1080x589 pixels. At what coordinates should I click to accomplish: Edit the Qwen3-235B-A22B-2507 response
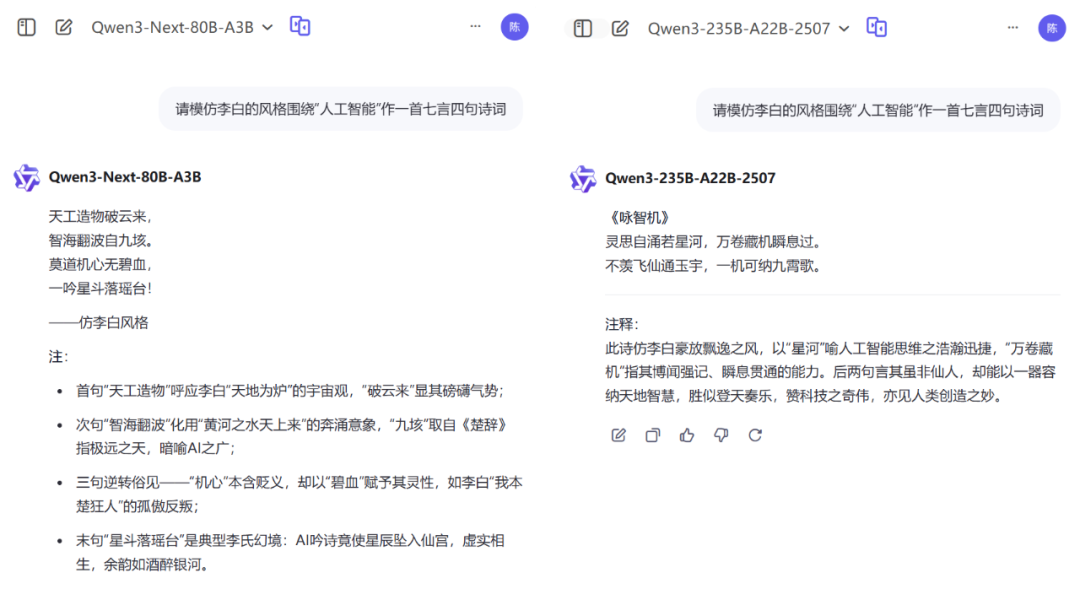pyautogui.click(x=619, y=435)
